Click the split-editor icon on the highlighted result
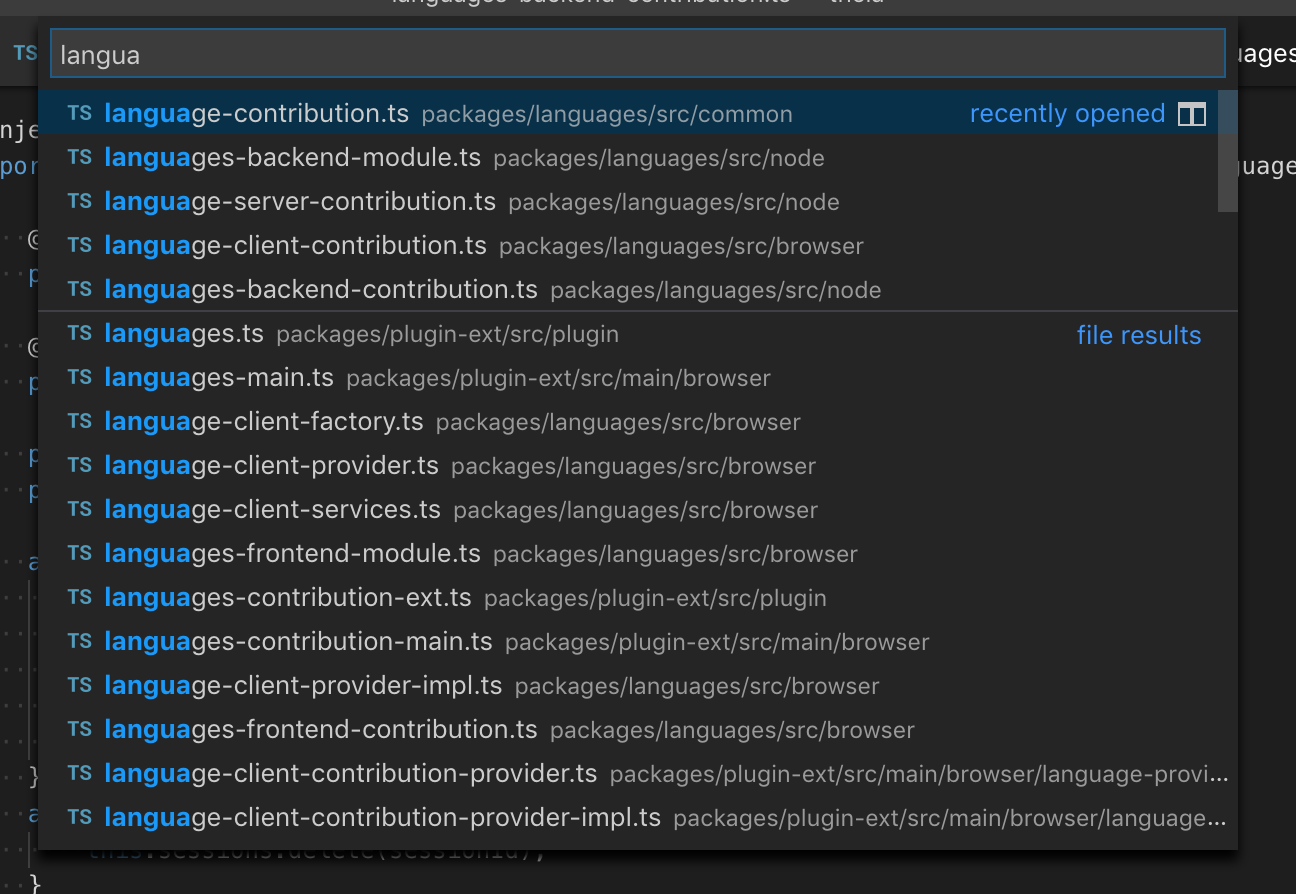The height and width of the screenshot is (894, 1296). pyautogui.click(x=1192, y=114)
